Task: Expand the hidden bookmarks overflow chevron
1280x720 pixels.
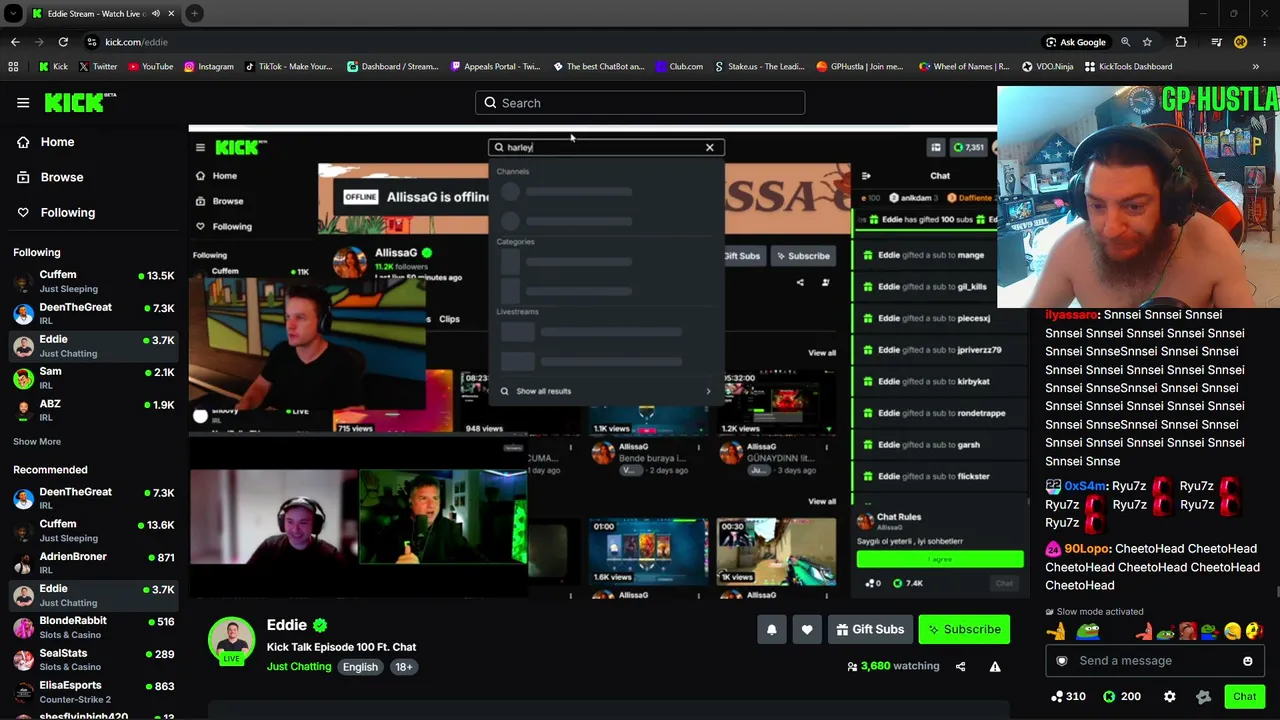Action: click(1256, 67)
